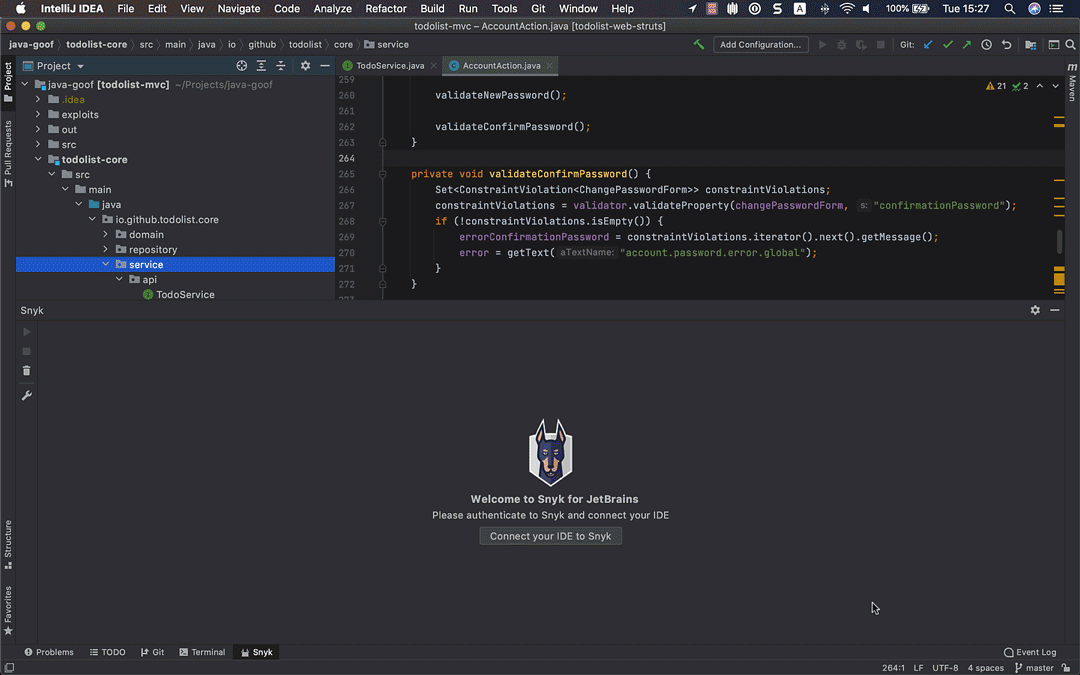
Task: Open the Event Log
Action: click(x=1030, y=652)
